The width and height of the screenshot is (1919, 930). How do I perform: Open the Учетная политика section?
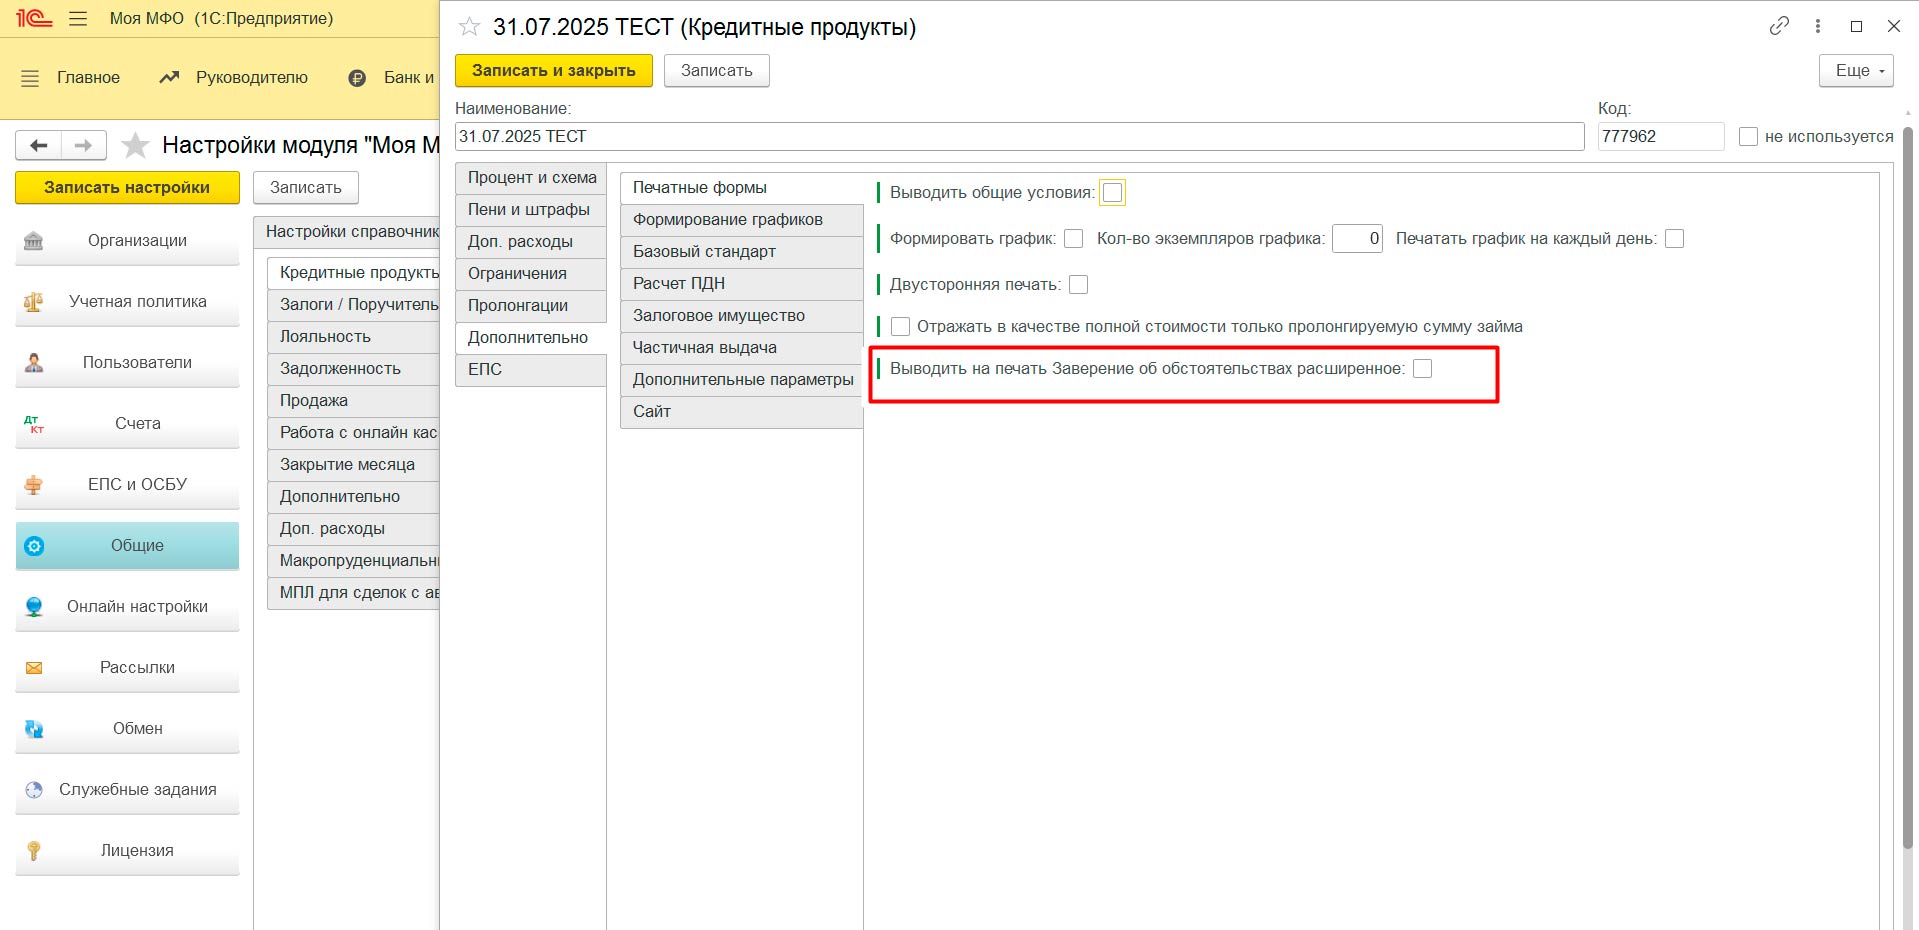127,302
